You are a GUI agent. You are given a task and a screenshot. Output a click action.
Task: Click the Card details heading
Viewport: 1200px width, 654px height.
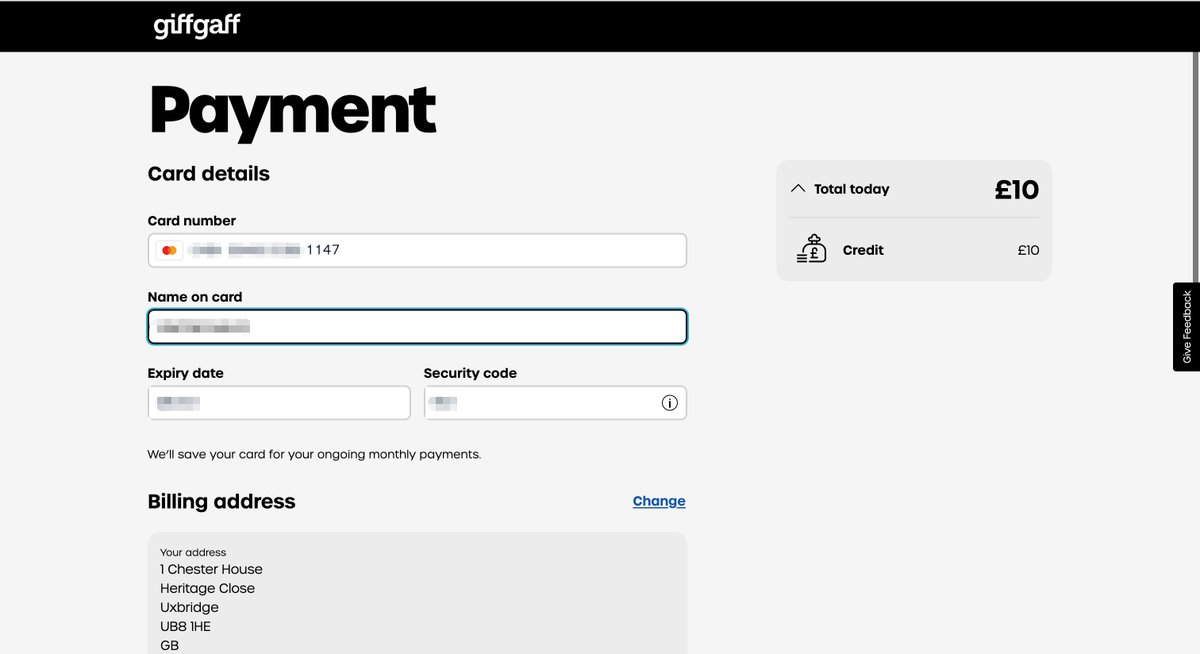point(208,174)
